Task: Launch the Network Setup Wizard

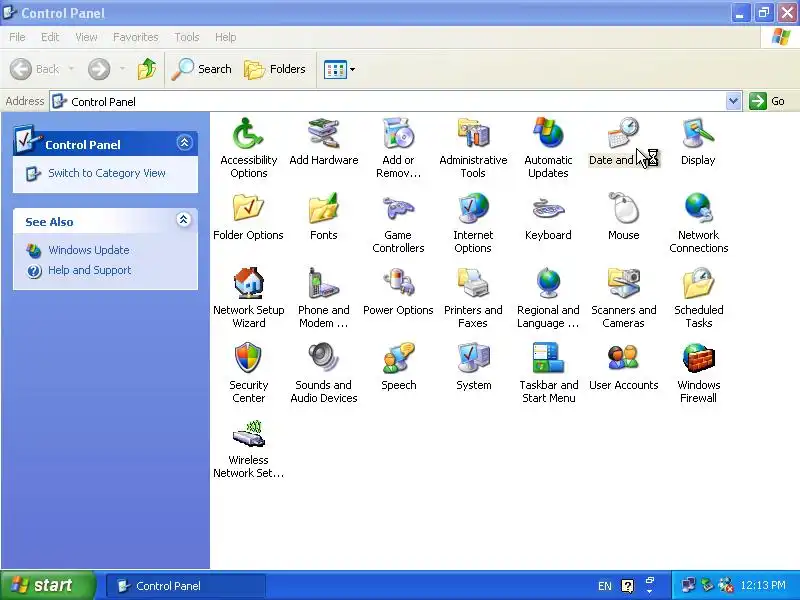Action: click(248, 297)
